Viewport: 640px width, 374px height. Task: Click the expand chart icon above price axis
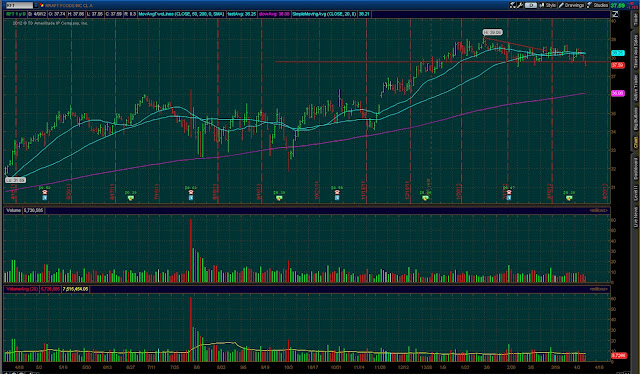[615, 14]
